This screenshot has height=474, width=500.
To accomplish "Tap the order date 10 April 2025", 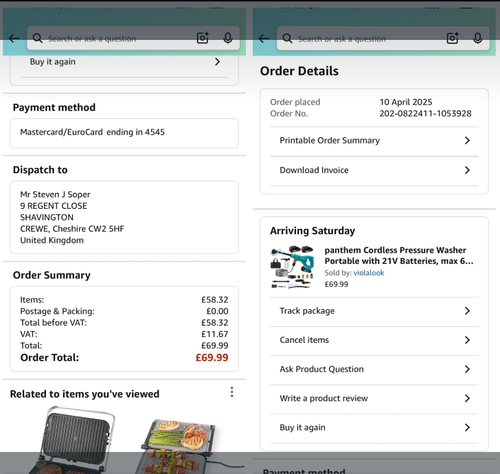I will pos(406,102).
